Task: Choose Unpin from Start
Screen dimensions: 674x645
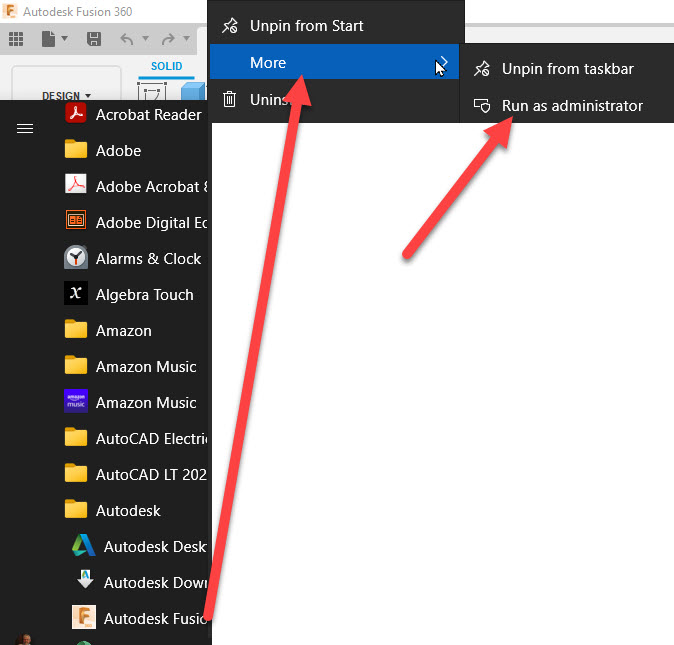Action: click(335, 26)
